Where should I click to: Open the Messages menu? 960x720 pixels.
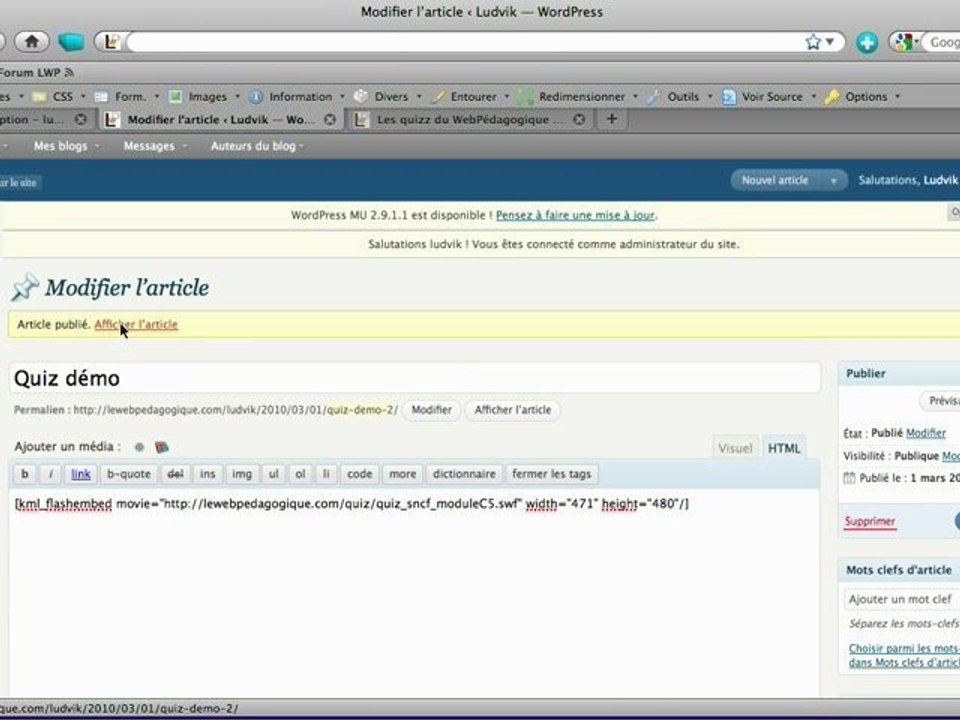(x=154, y=146)
